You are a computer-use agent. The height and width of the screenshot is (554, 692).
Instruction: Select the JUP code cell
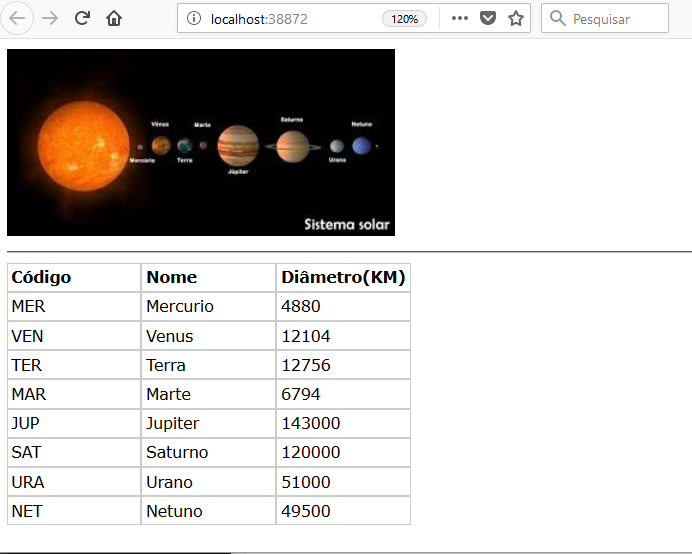click(x=74, y=423)
